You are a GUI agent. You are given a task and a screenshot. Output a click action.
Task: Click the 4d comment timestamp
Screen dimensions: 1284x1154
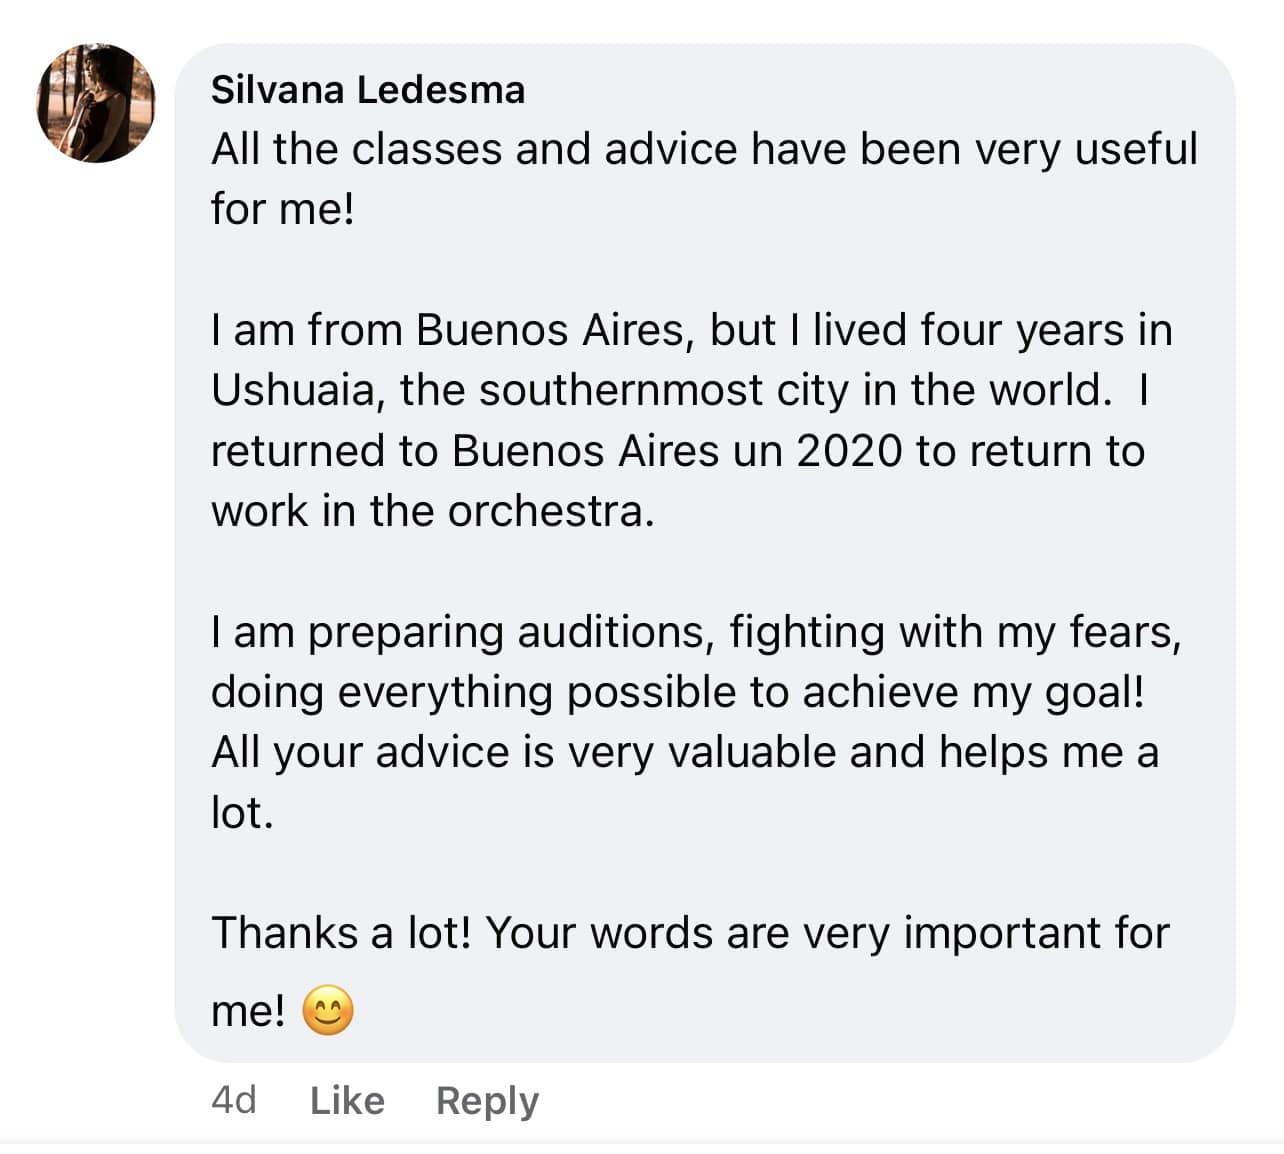[x=234, y=1100]
